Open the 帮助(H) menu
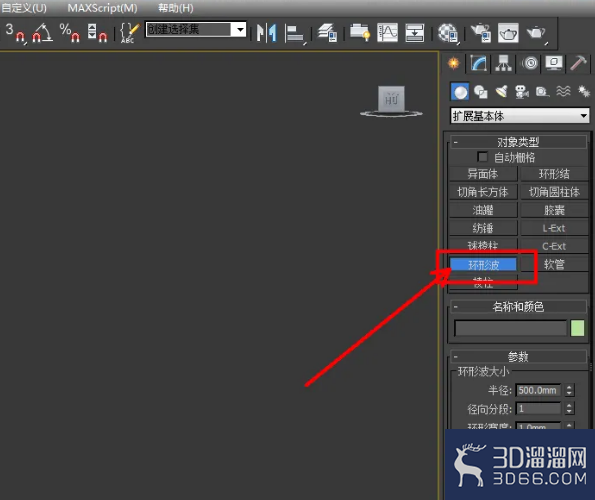 (176, 8)
